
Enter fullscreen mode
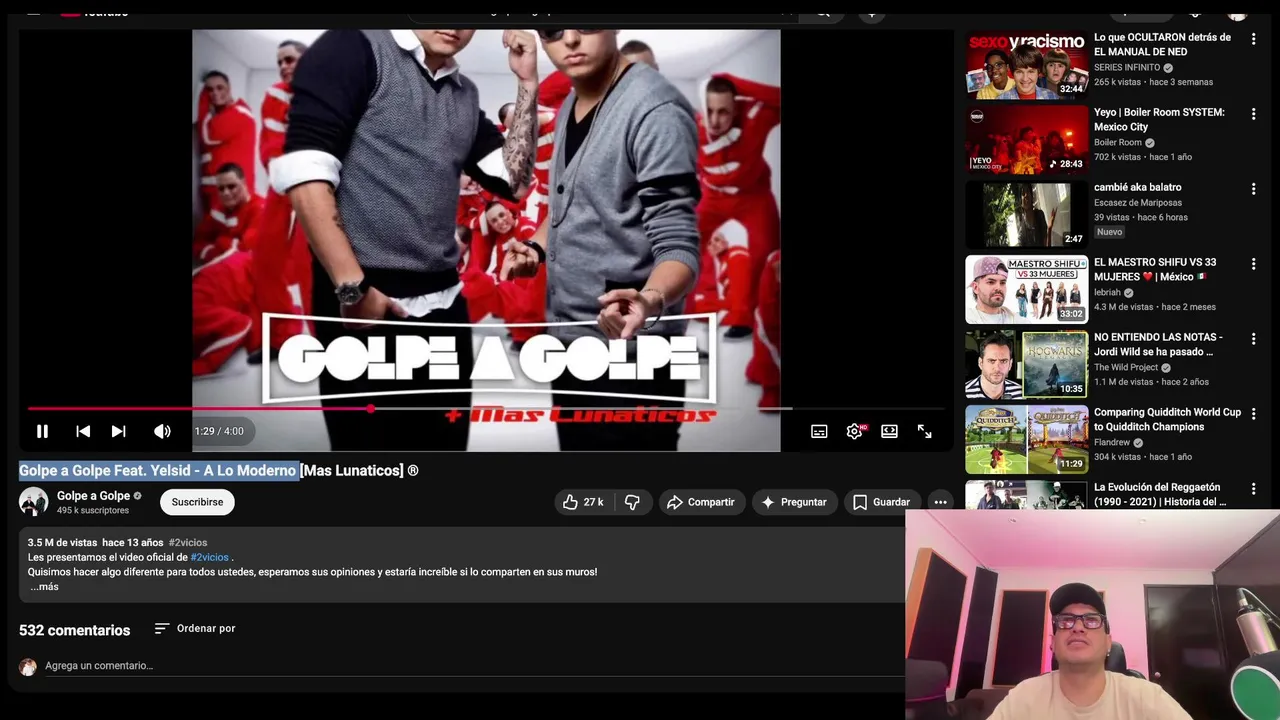point(924,431)
